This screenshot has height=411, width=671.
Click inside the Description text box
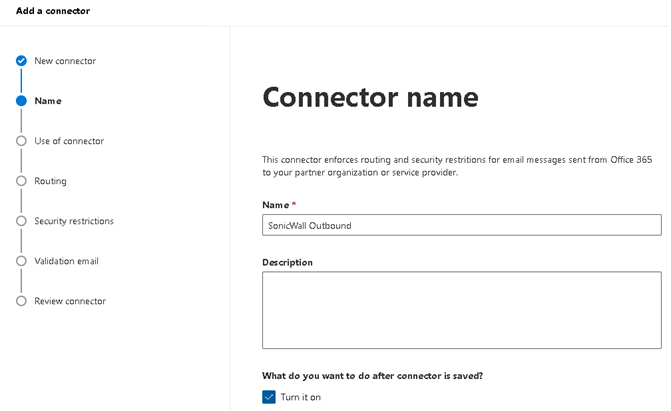click(x=461, y=310)
